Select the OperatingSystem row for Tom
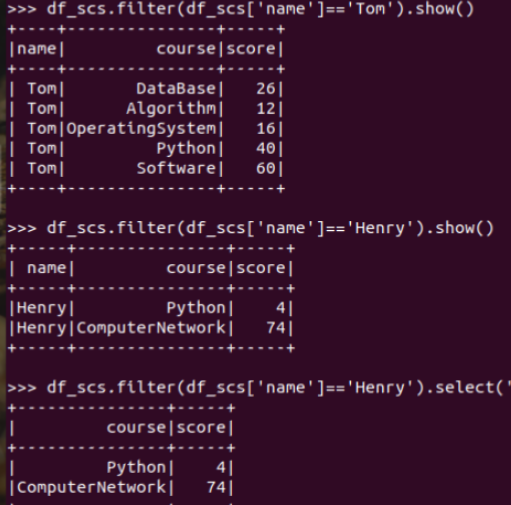This screenshot has width=511, height=505. [x=146, y=129]
